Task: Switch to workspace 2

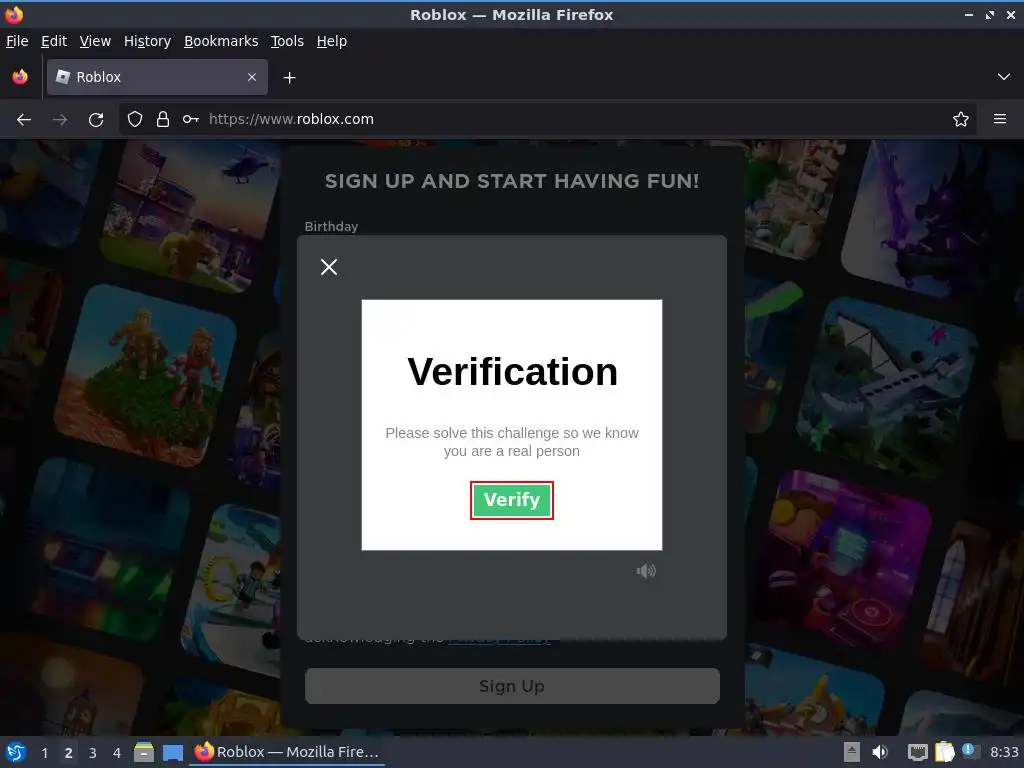Action: (x=69, y=753)
